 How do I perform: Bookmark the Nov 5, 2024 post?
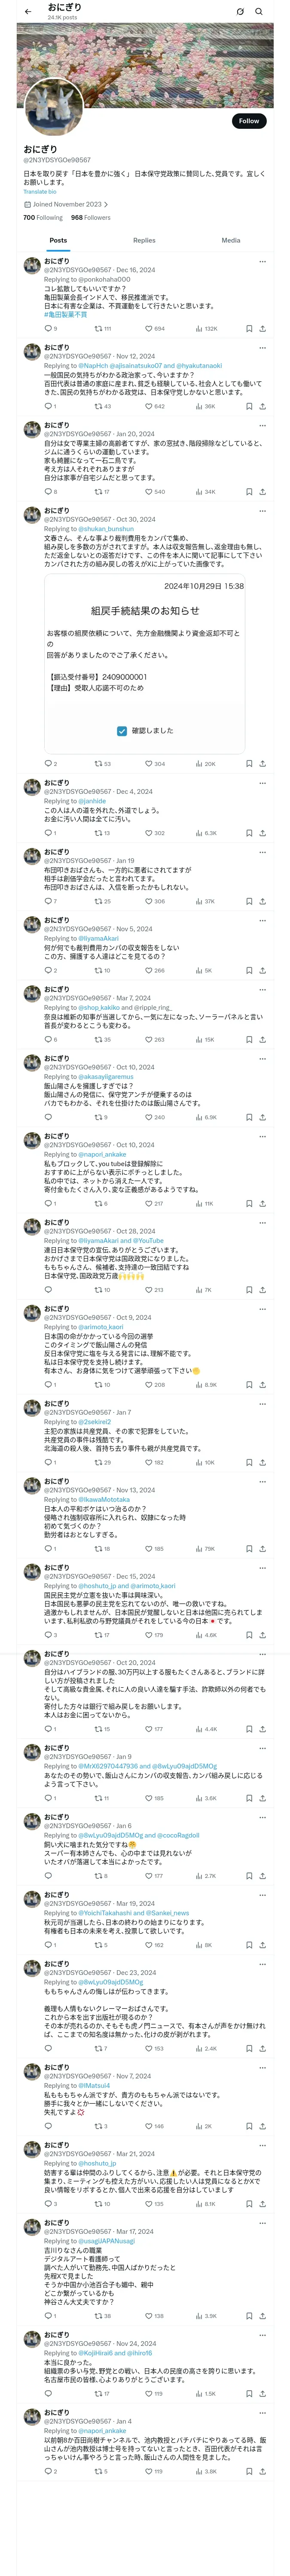[x=249, y=970]
